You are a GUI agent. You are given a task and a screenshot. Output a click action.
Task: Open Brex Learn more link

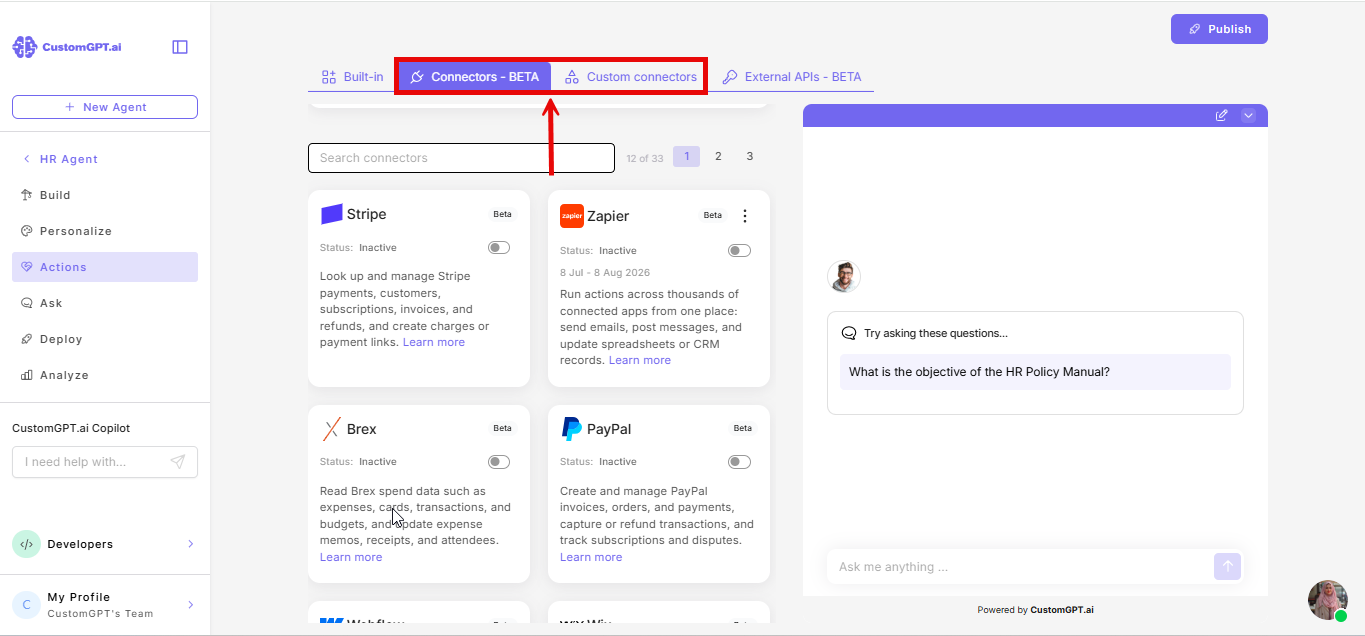351,557
